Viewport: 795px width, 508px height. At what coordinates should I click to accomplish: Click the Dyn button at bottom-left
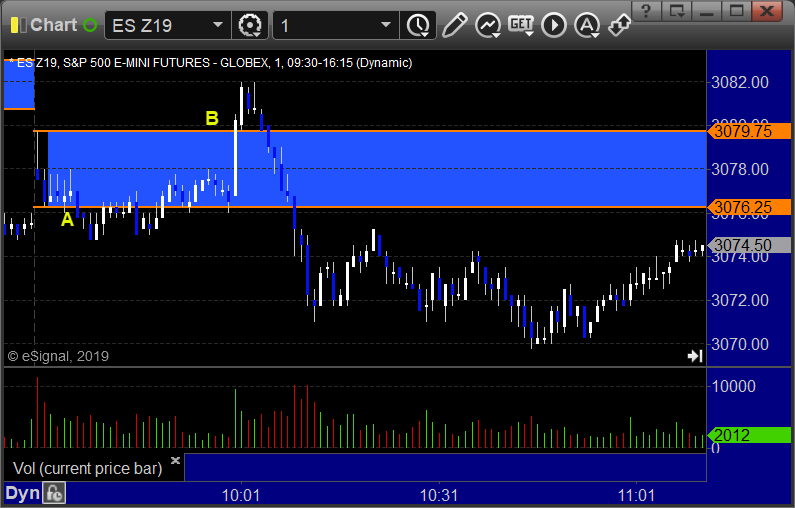pos(22,493)
